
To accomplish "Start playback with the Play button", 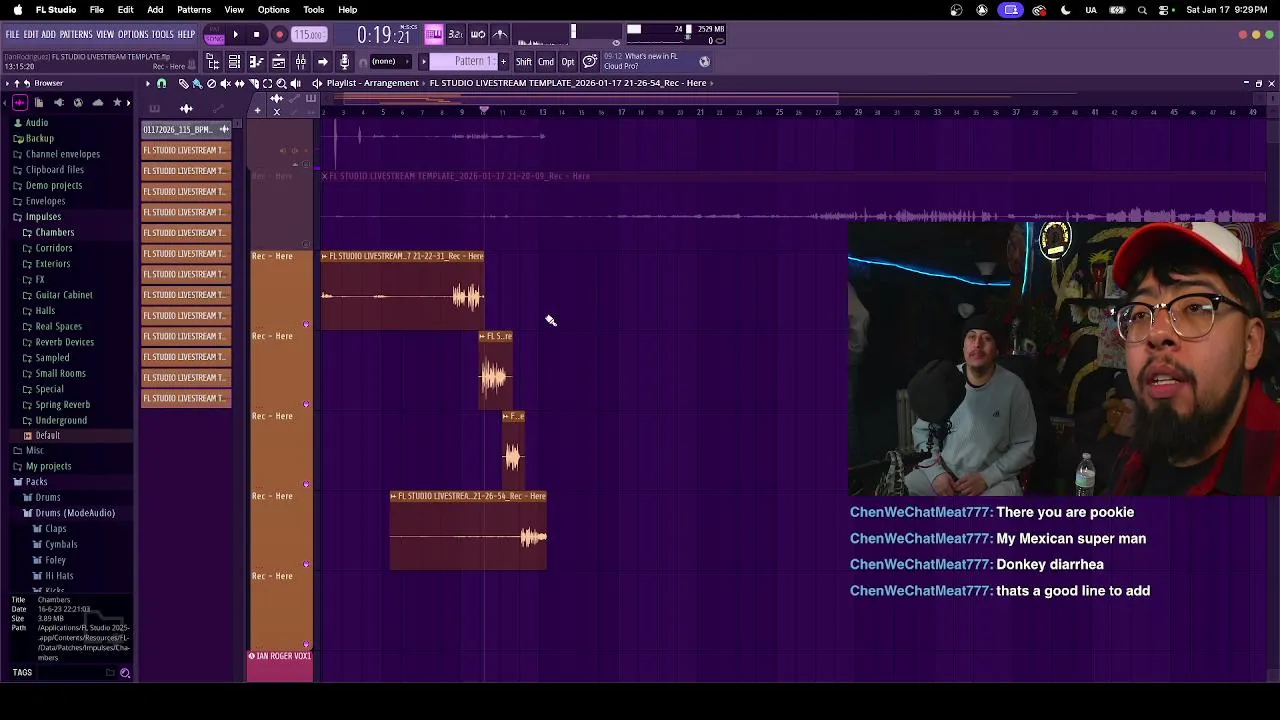I will click(236, 34).
